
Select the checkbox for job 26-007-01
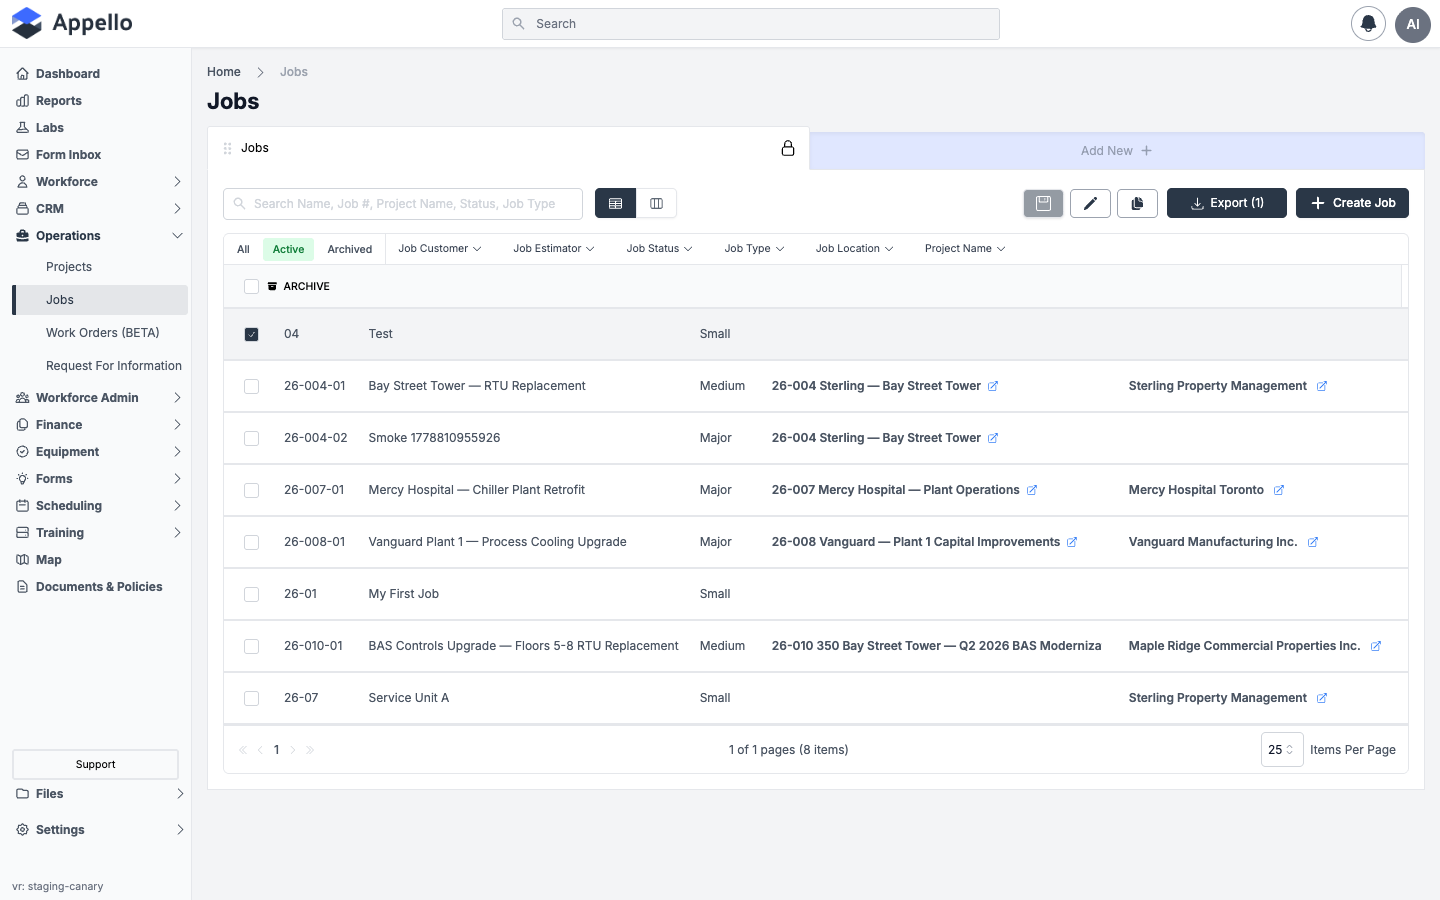pyautogui.click(x=252, y=490)
